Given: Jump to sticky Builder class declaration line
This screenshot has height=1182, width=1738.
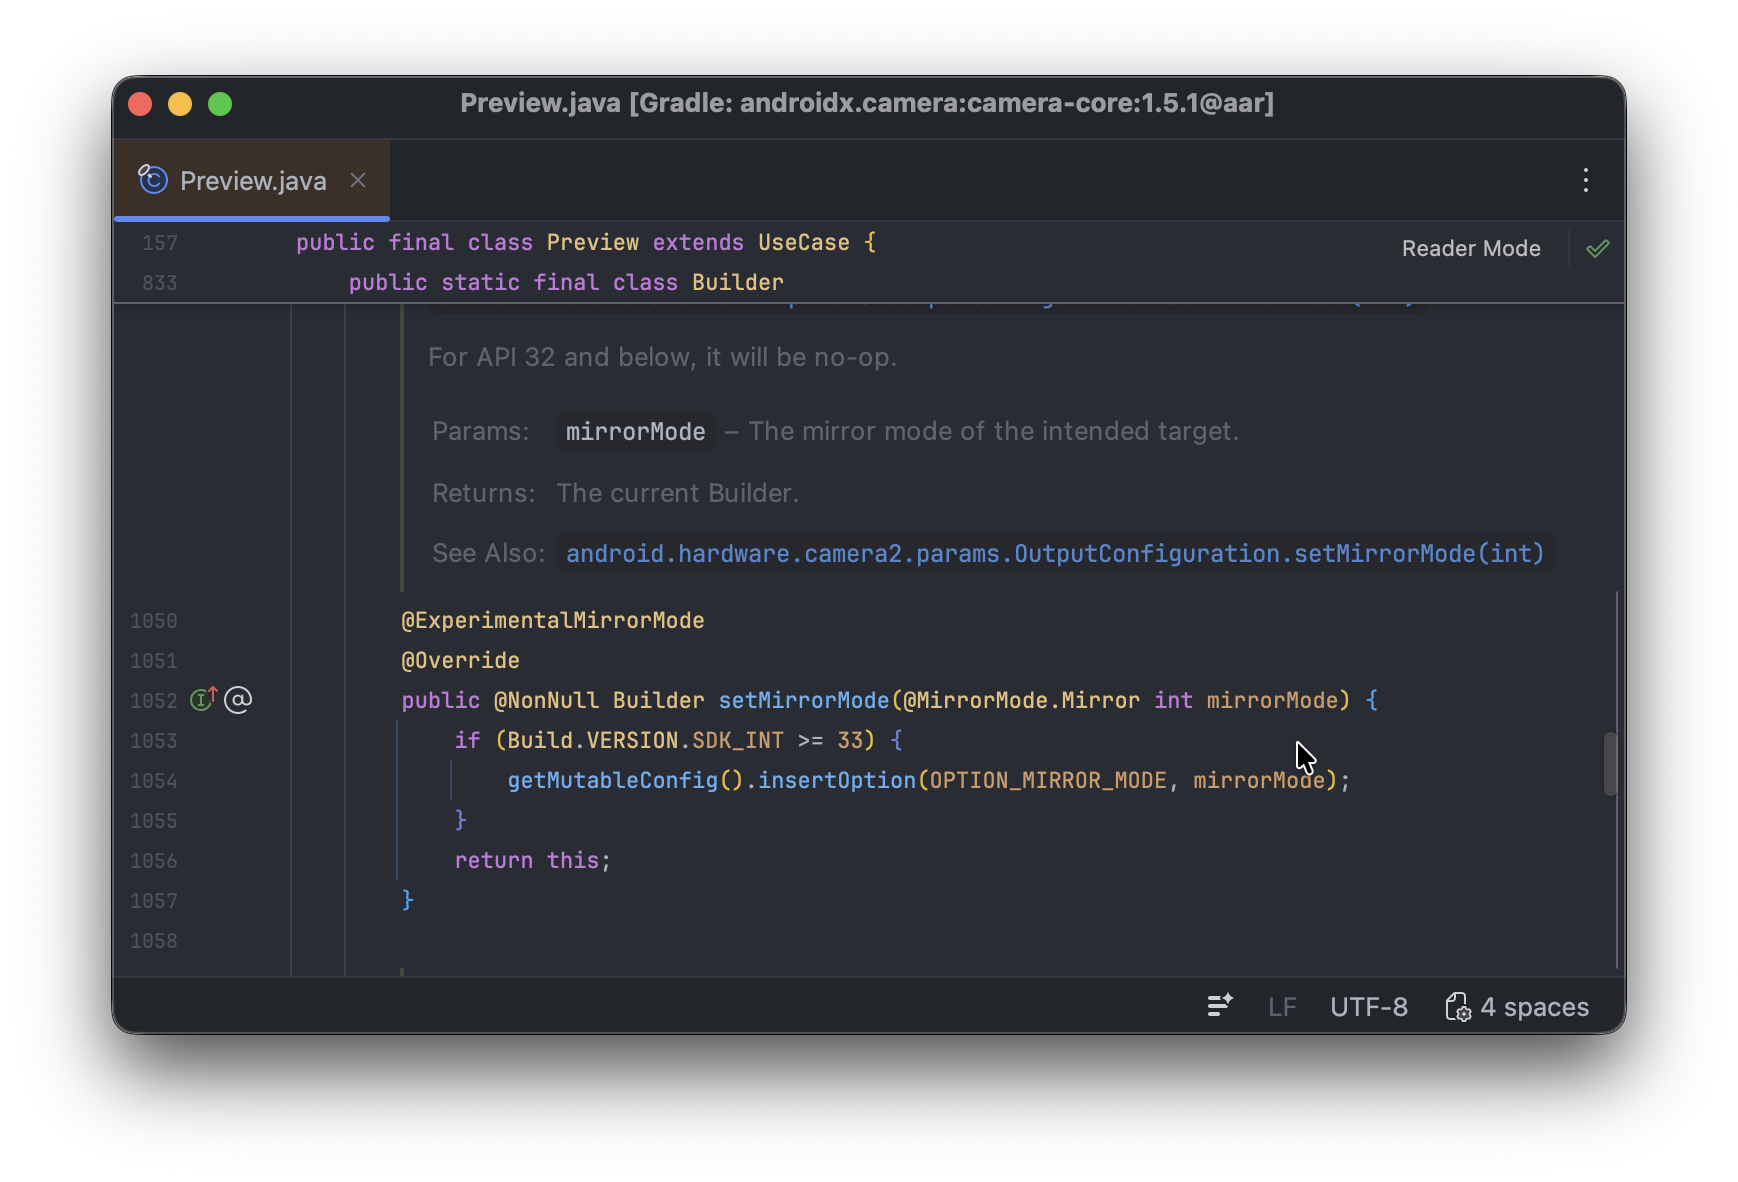Looking at the screenshot, I should [x=565, y=283].
